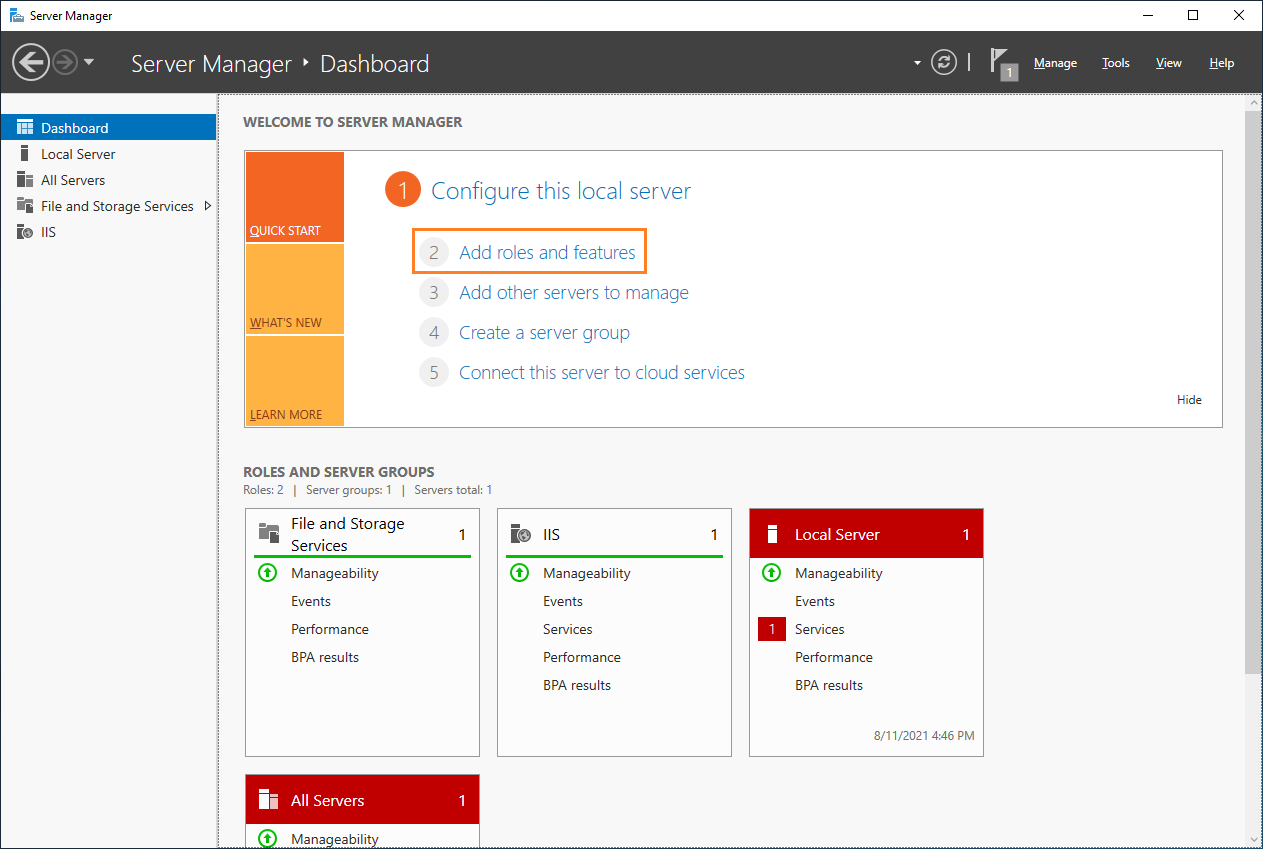Open Performance in the IIS tile
The image size is (1263, 849).
pos(582,657)
